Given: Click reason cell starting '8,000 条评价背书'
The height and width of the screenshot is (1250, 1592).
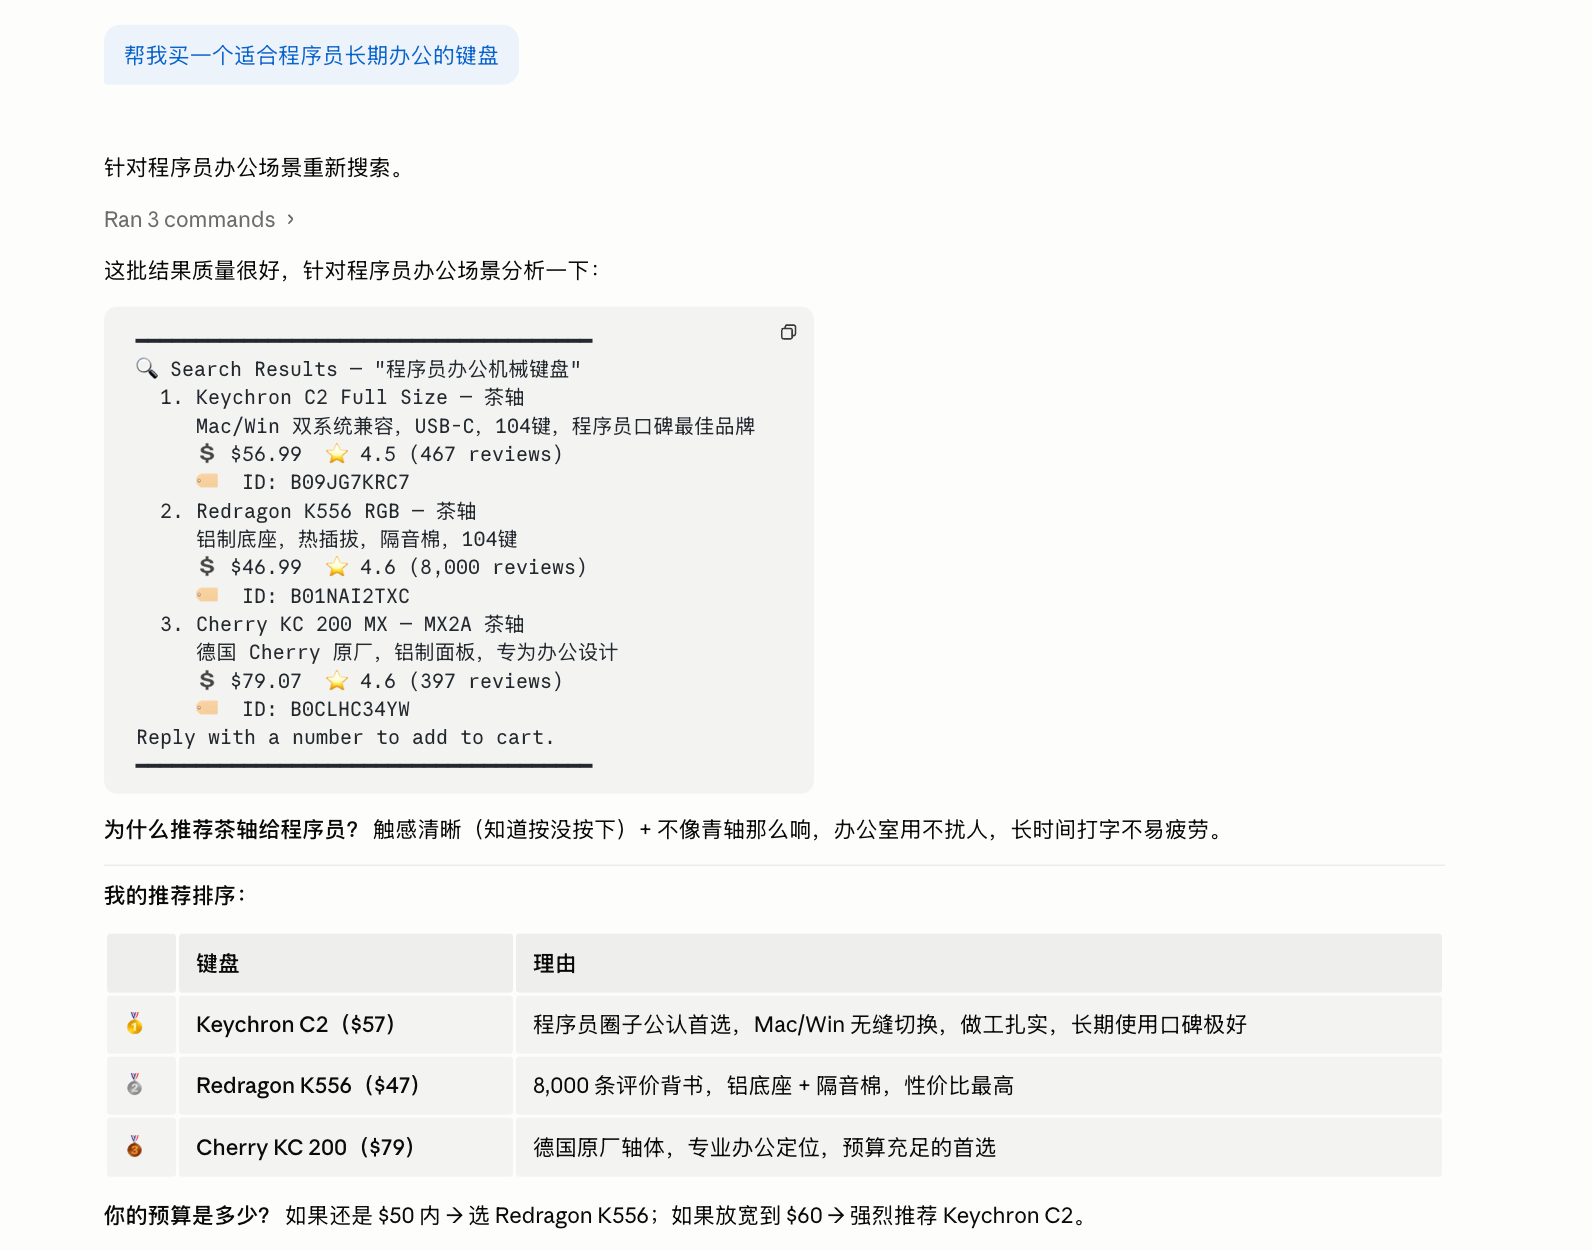Looking at the screenshot, I should coord(979,1085).
